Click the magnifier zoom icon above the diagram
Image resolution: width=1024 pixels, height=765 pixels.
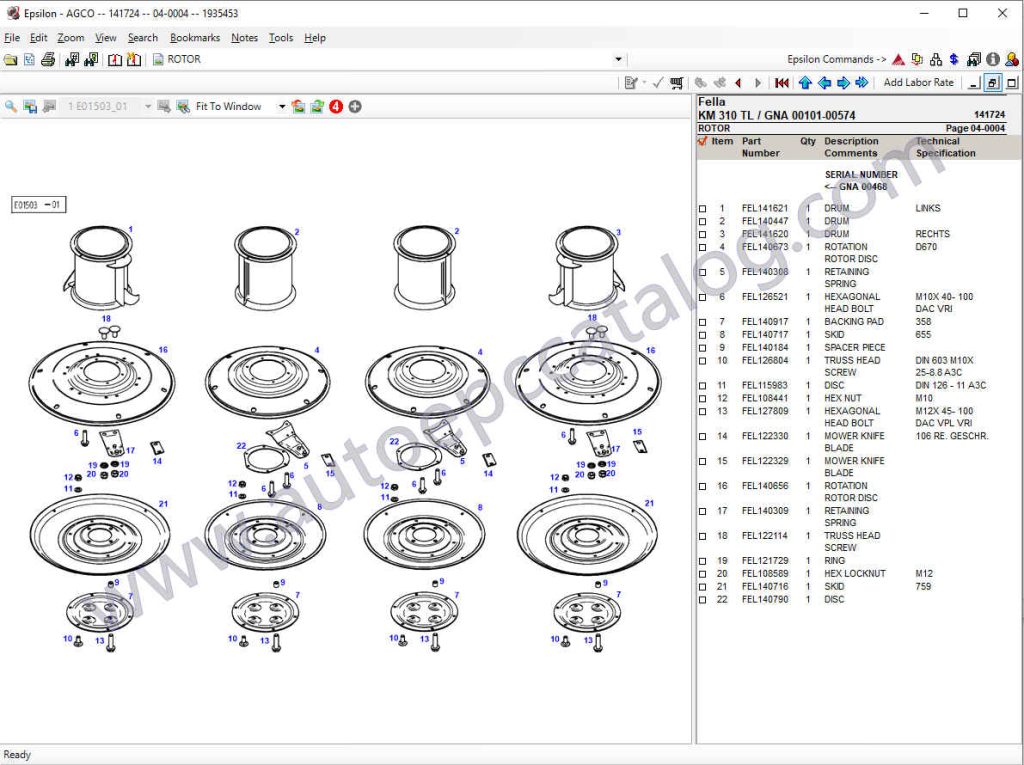tap(11, 107)
